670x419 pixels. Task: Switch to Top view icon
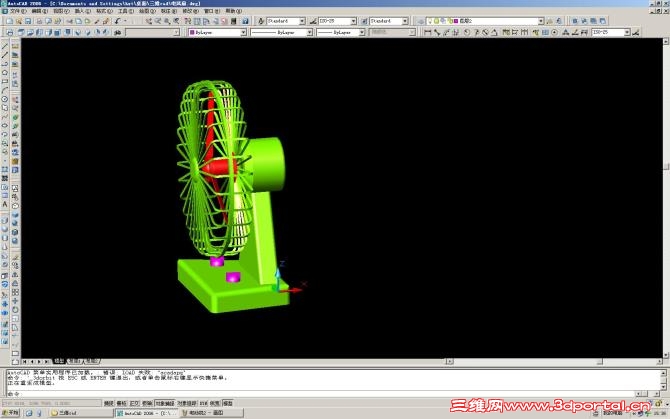click(21, 32)
